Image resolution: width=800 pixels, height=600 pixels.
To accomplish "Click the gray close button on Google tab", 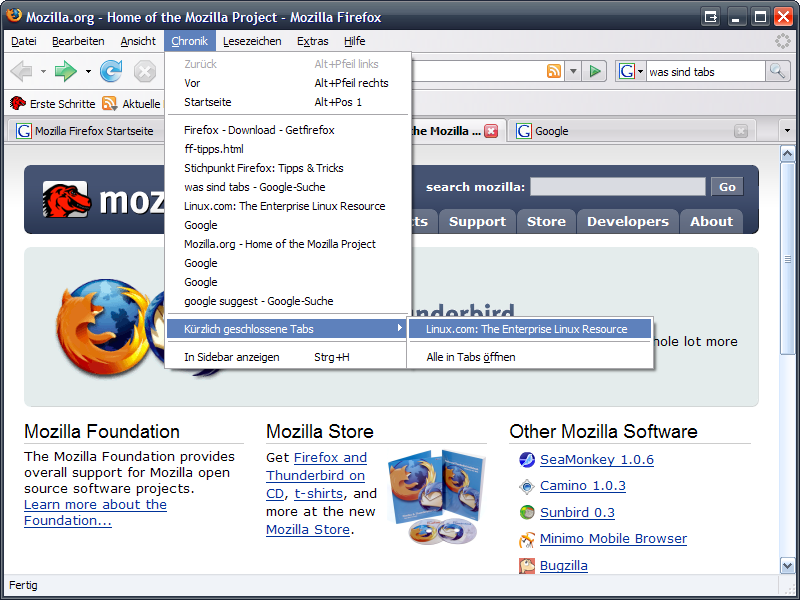I will click(x=741, y=131).
